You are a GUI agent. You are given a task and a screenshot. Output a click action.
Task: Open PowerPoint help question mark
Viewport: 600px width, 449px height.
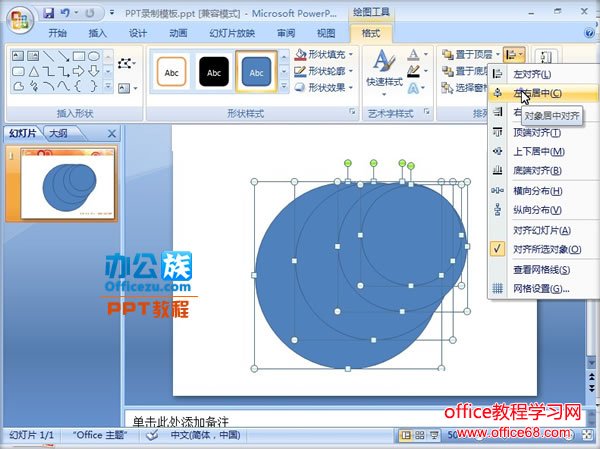click(589, 33)
